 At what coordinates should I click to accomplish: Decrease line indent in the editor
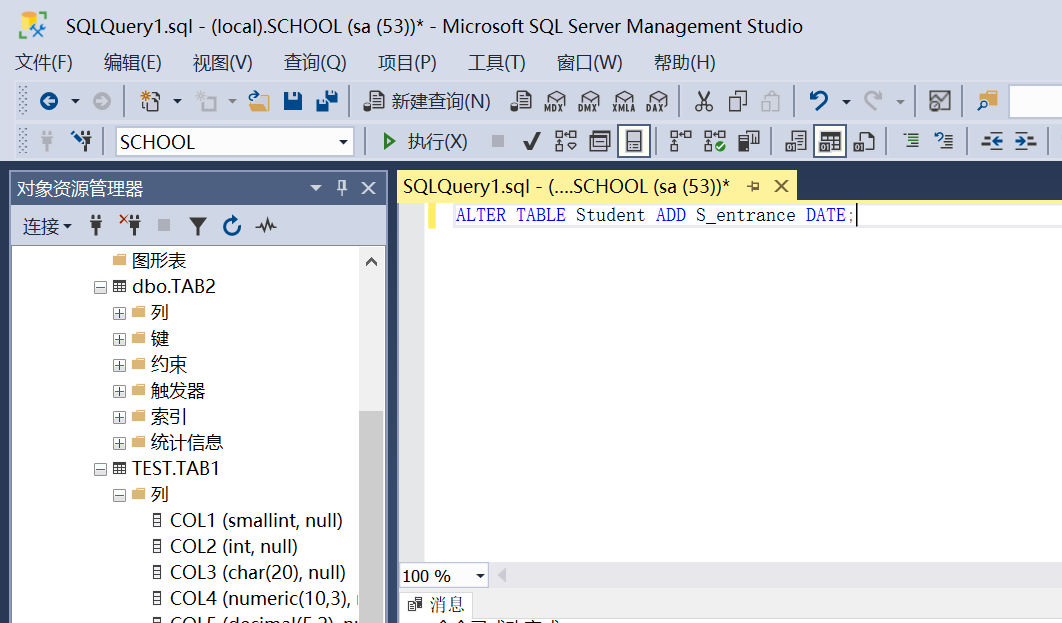992,142
